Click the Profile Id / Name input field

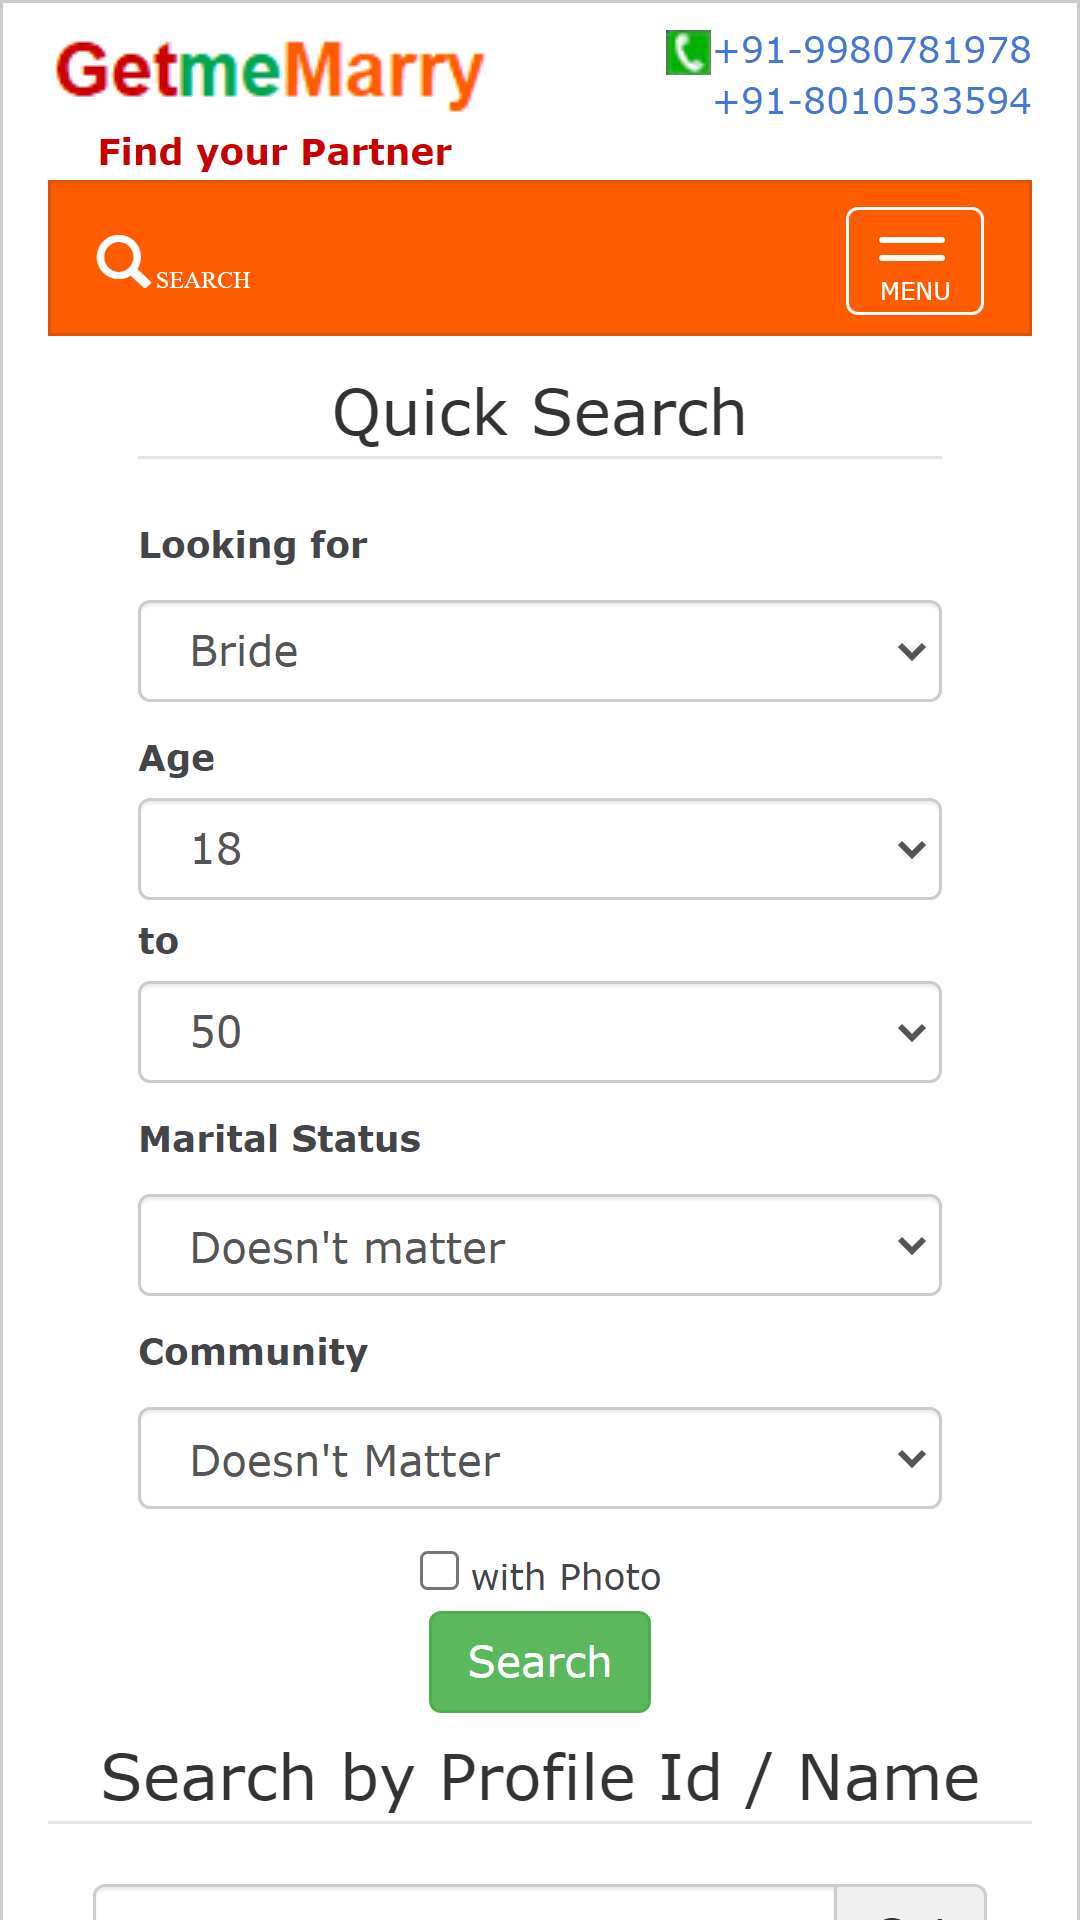point(465,1902)
